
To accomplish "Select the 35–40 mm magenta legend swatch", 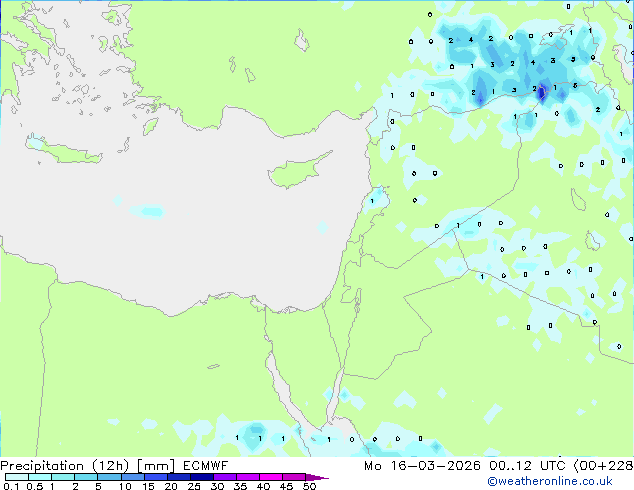I will pyautogui.click(x=247, y=477).
